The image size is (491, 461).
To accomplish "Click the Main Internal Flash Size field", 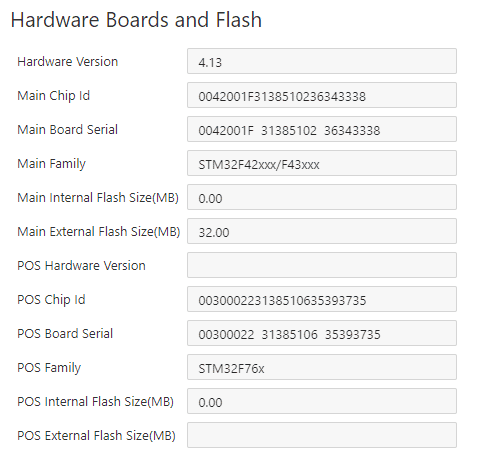I will click(x=322, y=197).
